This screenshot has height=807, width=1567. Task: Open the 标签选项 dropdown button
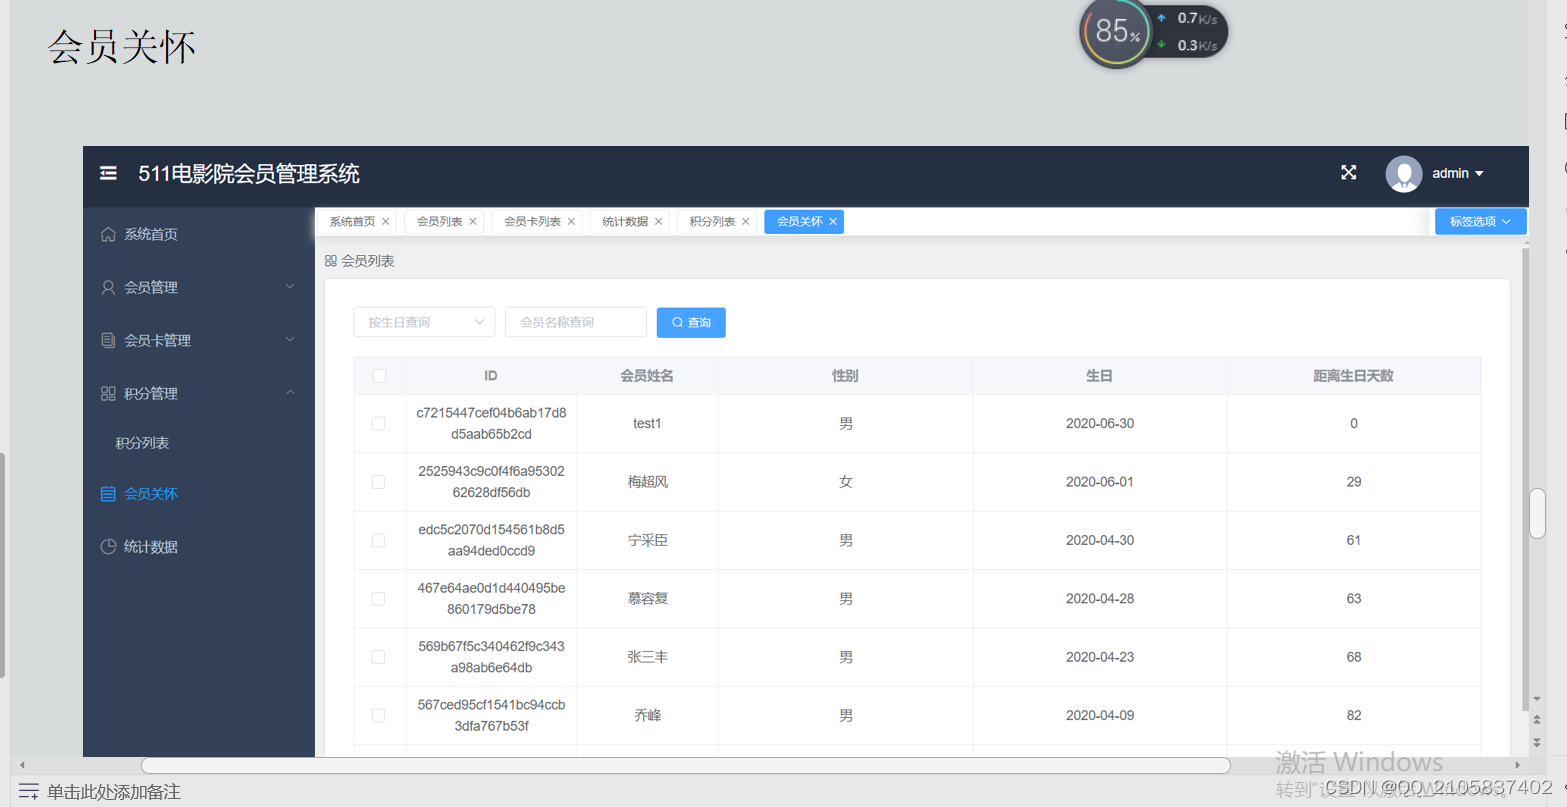point(1480,222)
